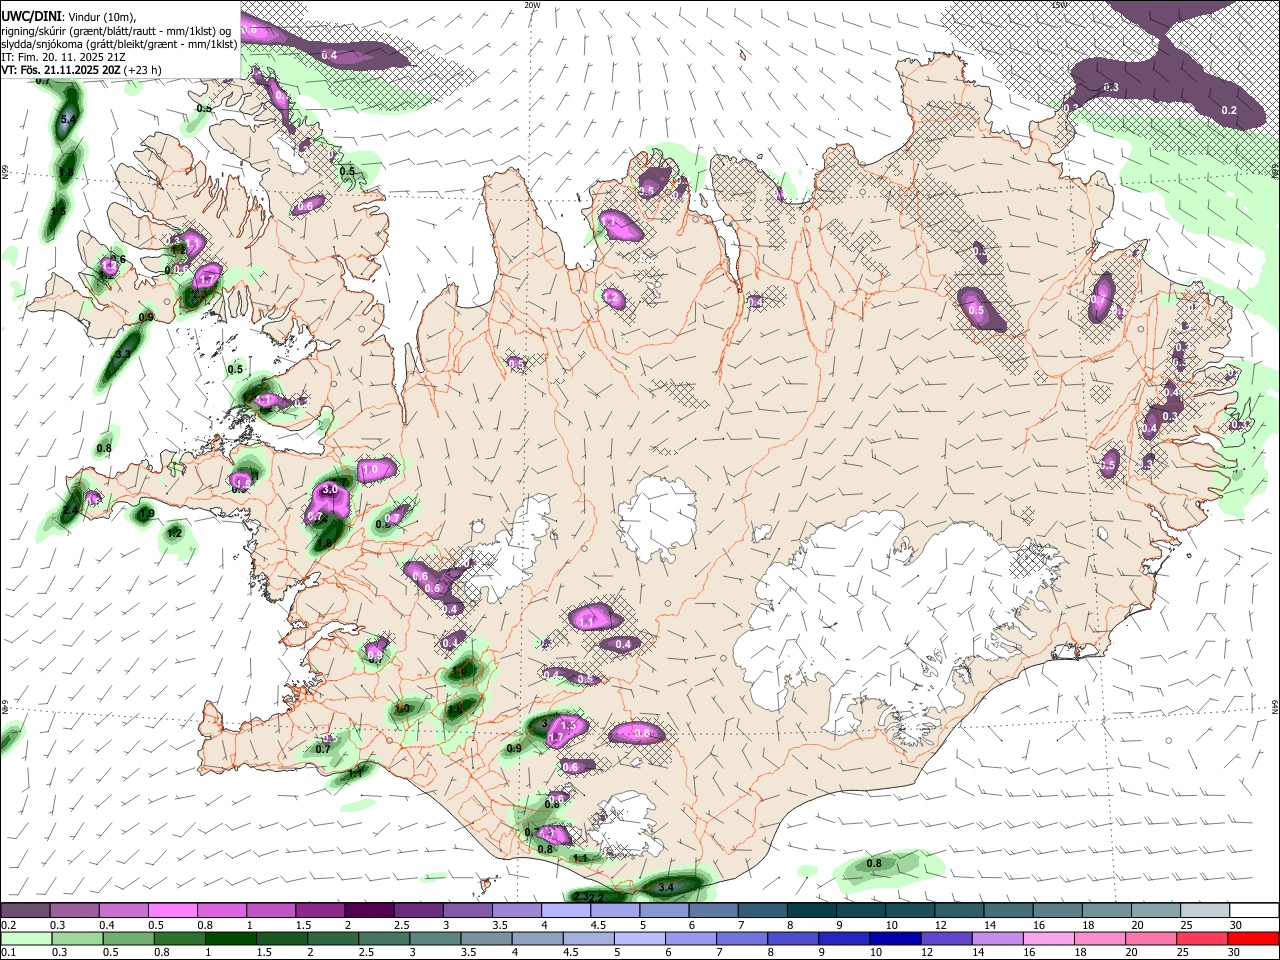Pick the grey-purple 0.2–0.3 snow legend swatch
Image resolution: width=1280 pixels, height=960 pixels.
(x=25, y=911)
